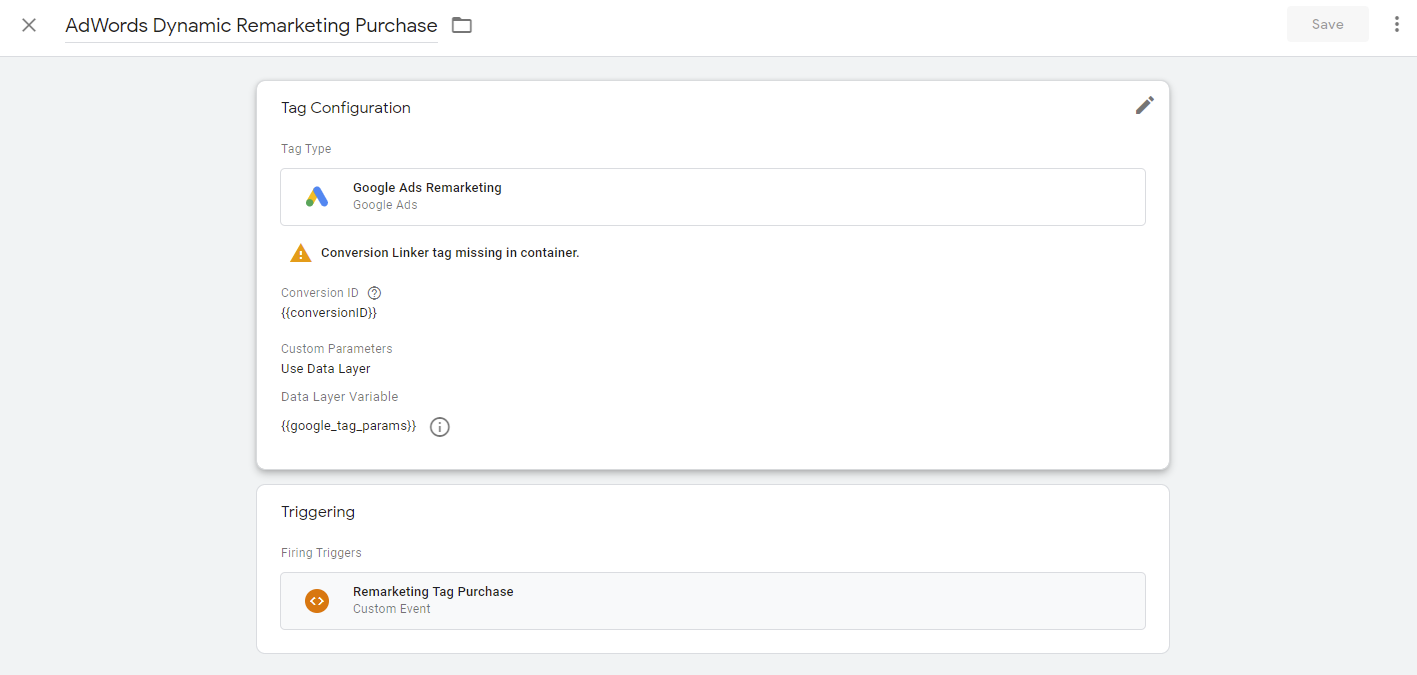Screen dimensions: 1417x675
Task: Click the Firing Triggers label
Action: point(321,553)
